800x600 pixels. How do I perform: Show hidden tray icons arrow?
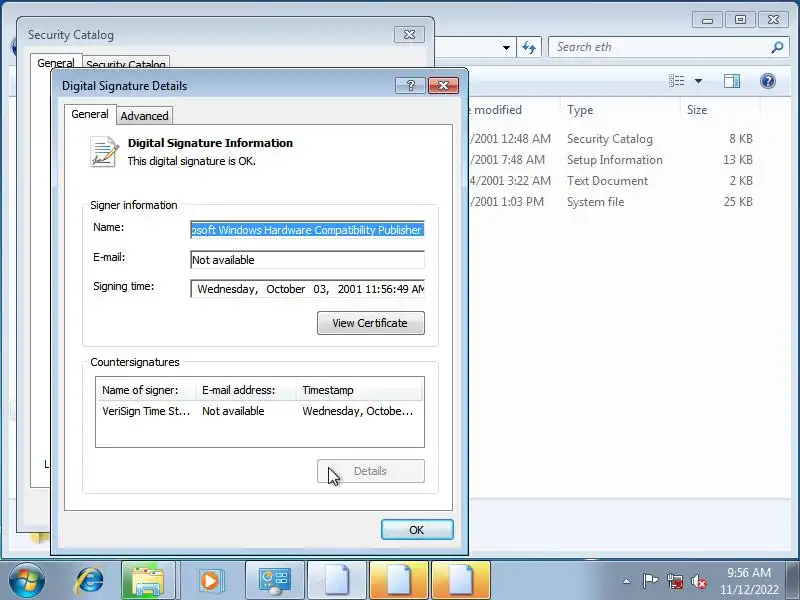(627, 581)
